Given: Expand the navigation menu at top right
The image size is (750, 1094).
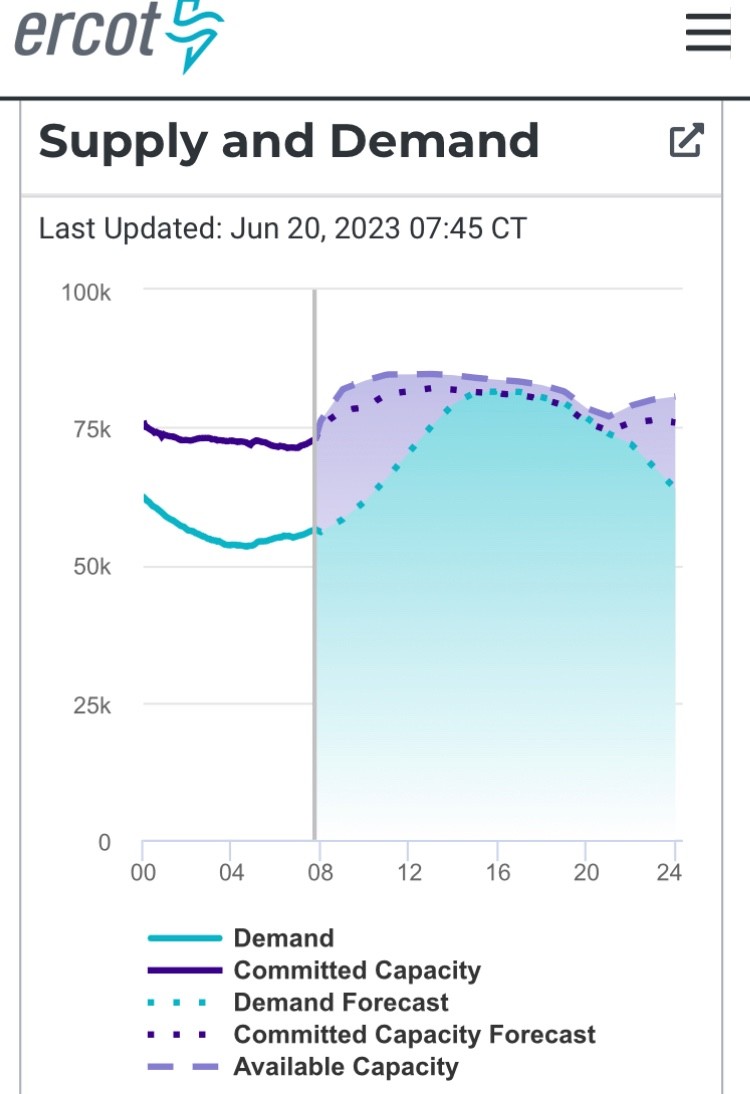Looking at the screenshot, I should (707, 33).
